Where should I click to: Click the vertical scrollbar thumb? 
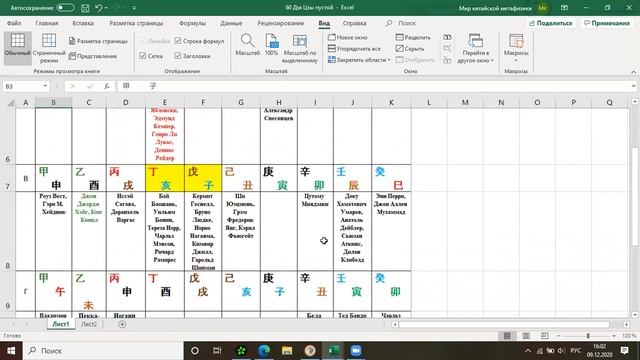(x=635, y=196)
